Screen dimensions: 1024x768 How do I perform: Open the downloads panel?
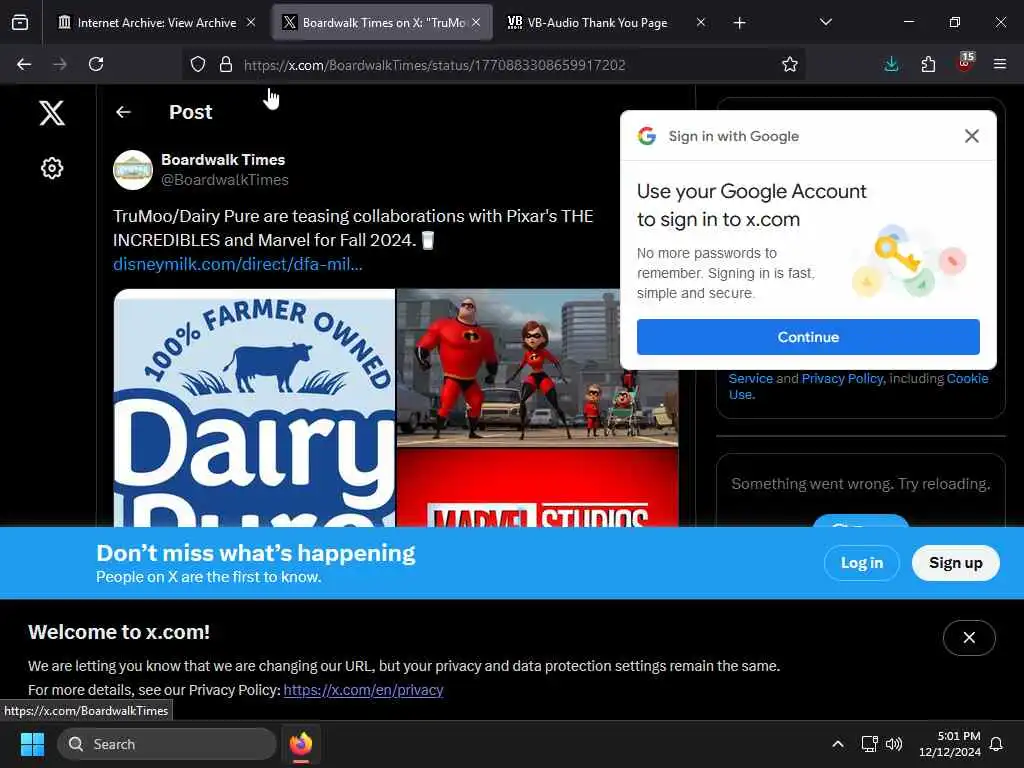coord(891,64)
